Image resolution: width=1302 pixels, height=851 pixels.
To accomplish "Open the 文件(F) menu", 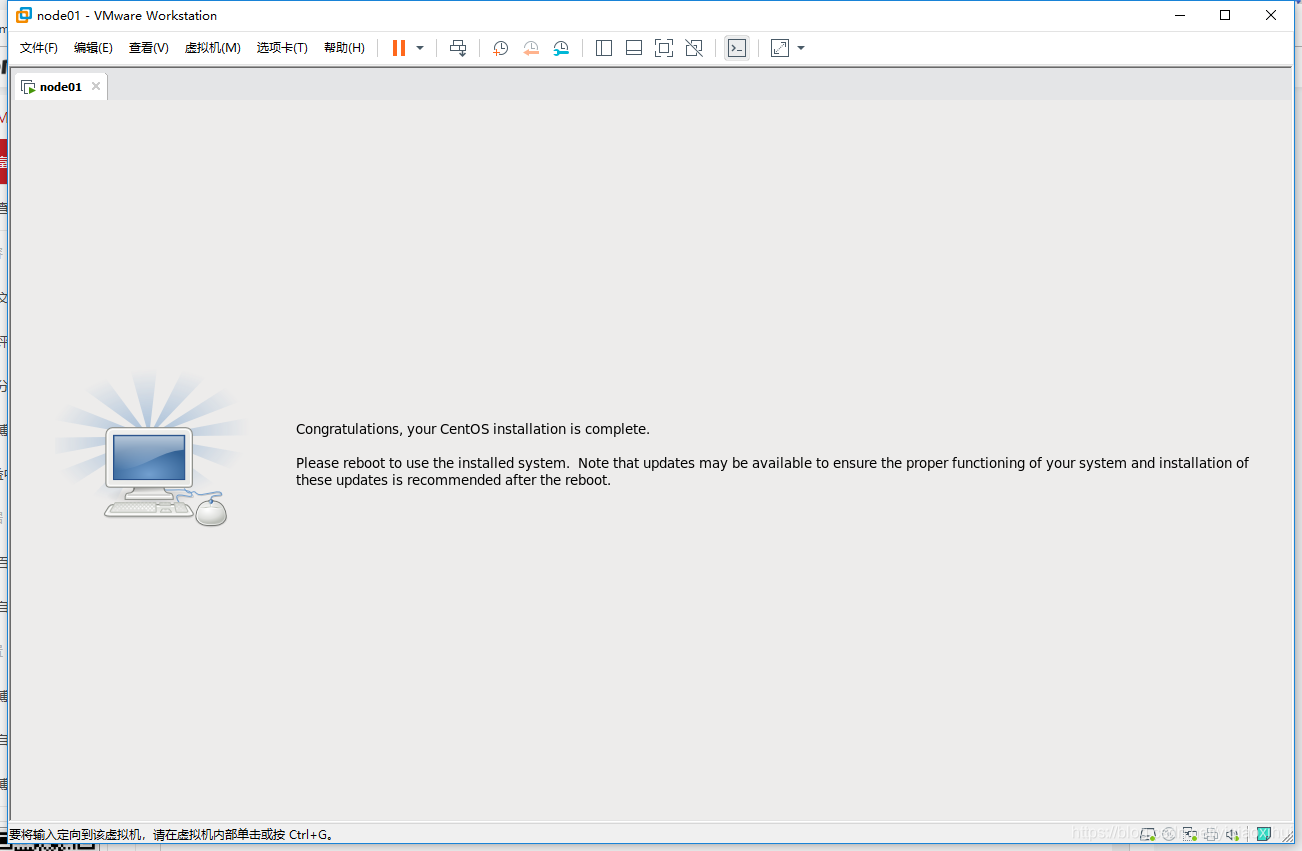I will pyautogui.click(x=39, y=48).
